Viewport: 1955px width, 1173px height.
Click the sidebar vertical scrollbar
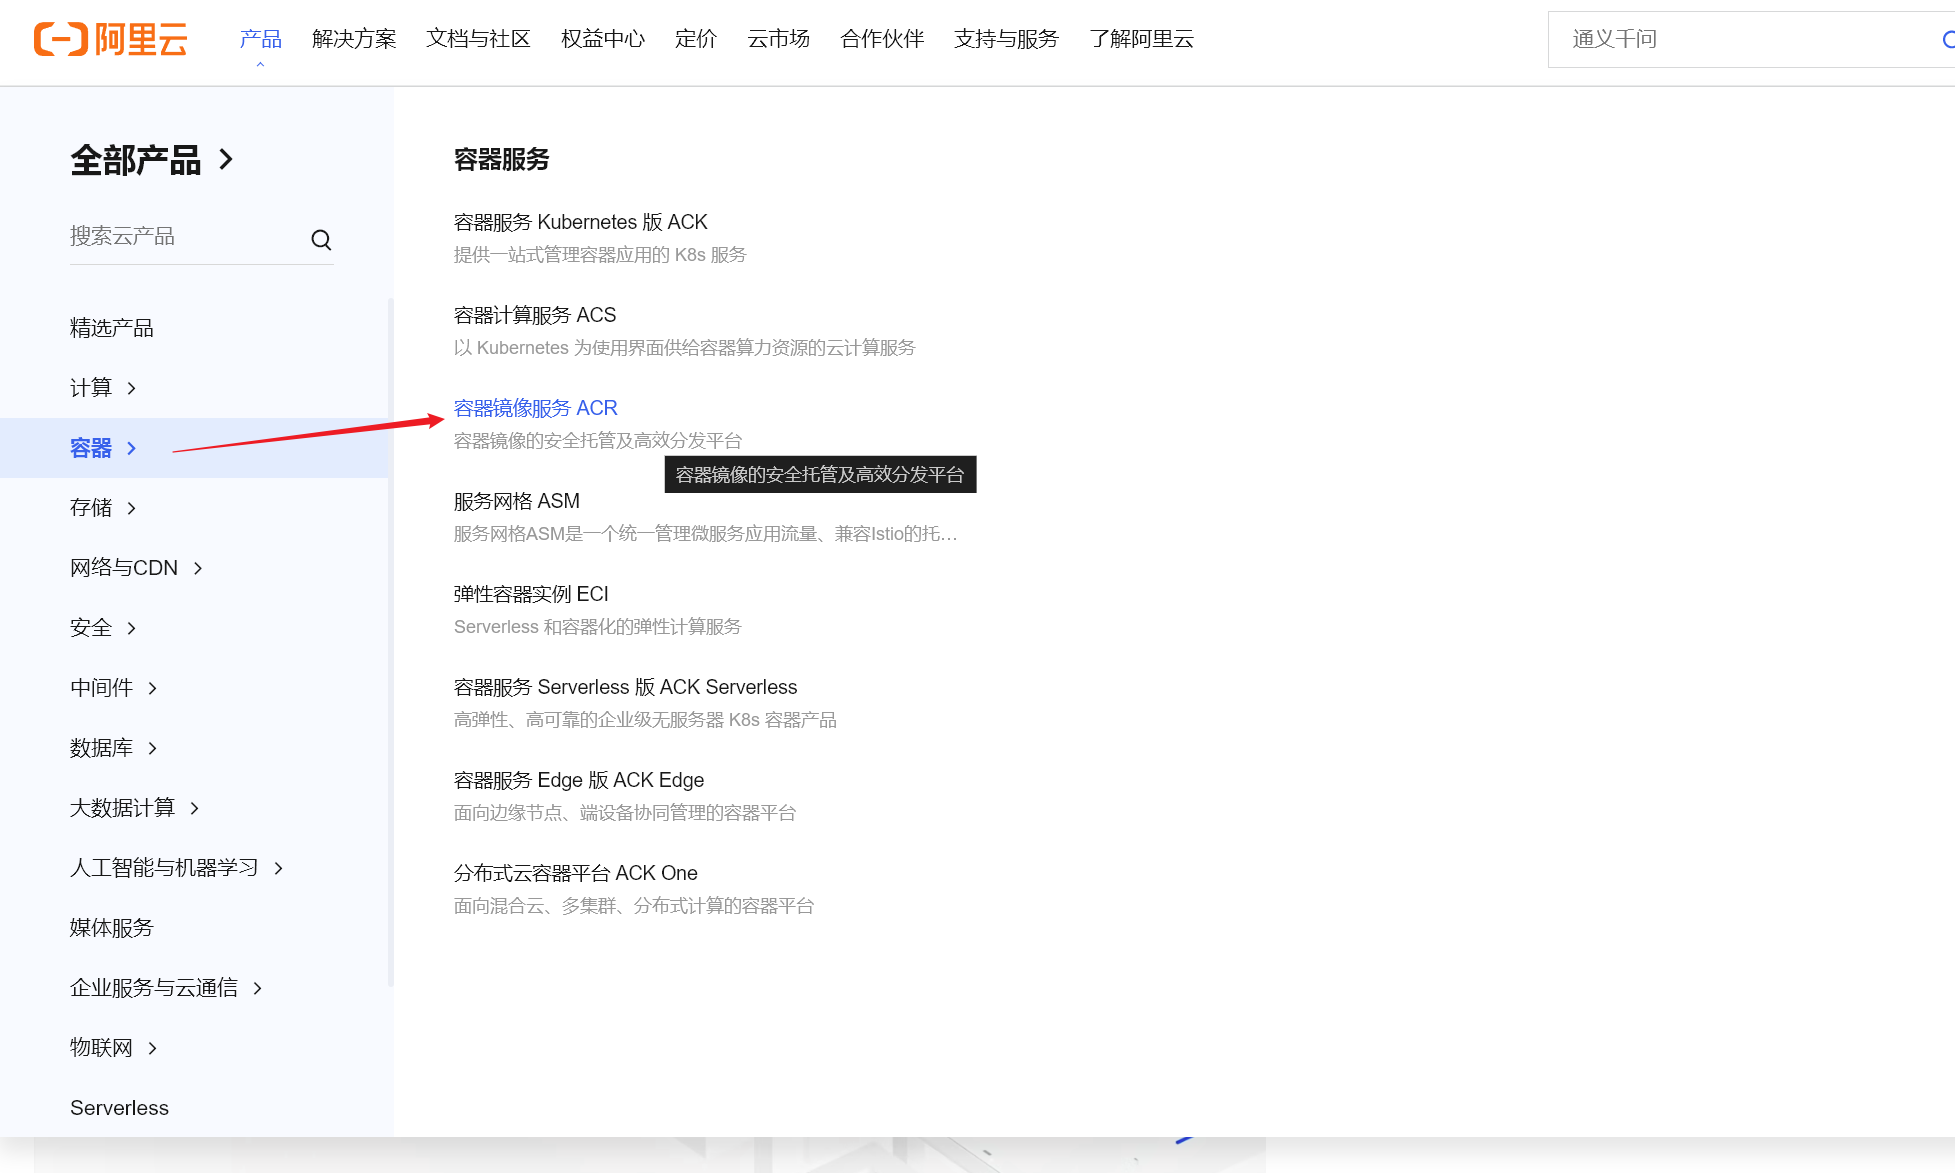(391, 640)
